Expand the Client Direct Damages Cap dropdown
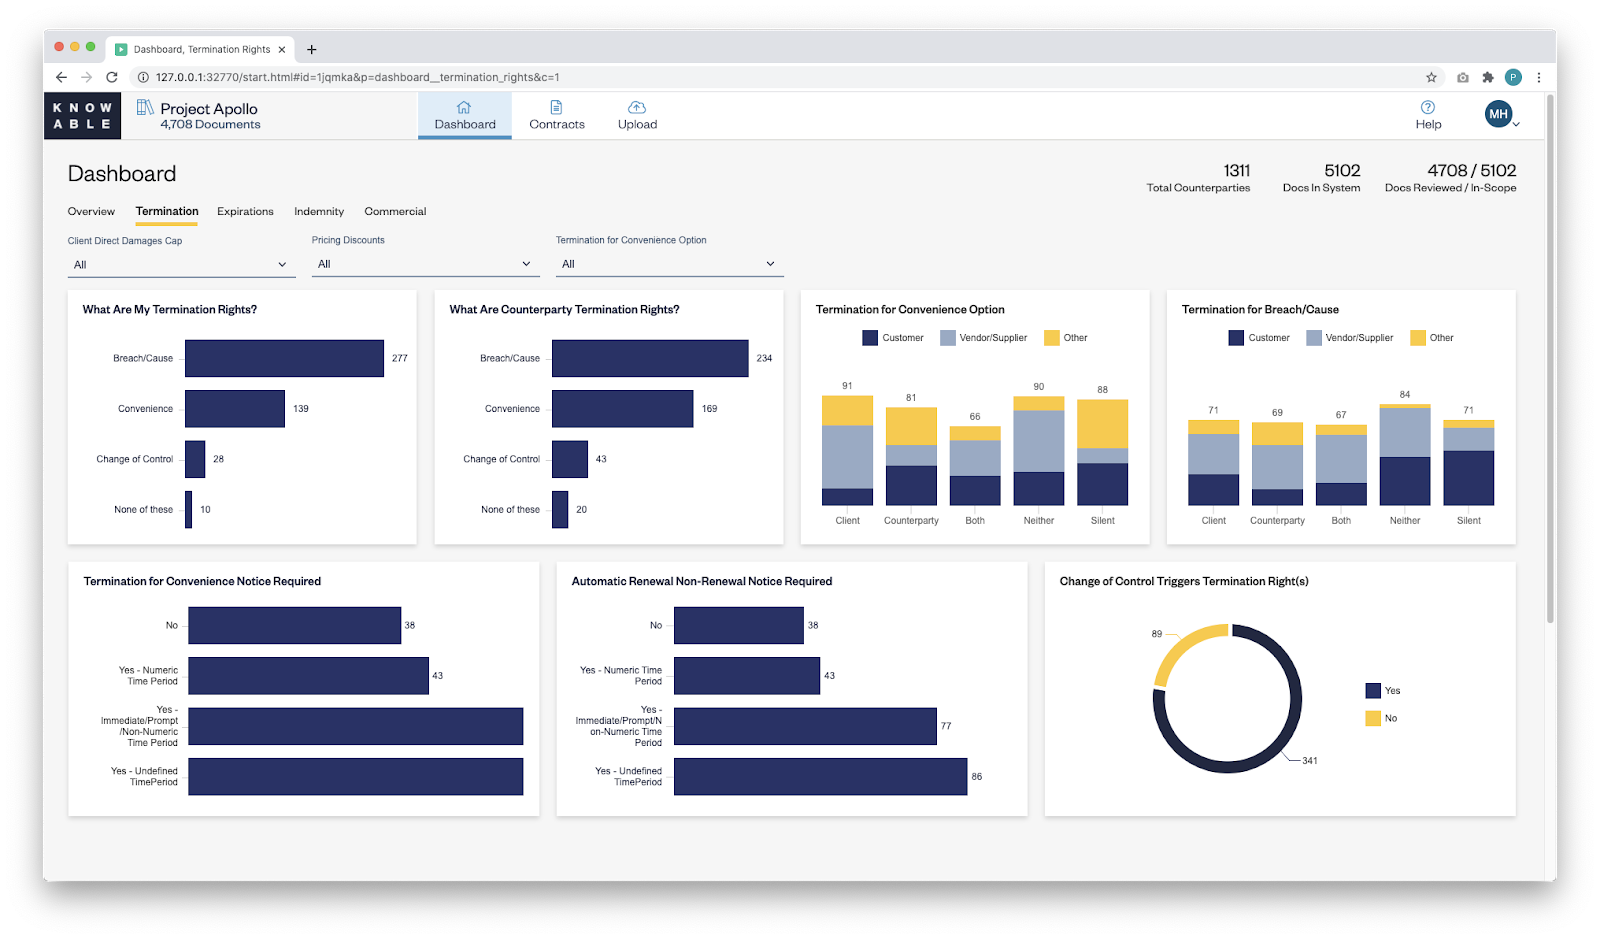 tap(181, 265)
